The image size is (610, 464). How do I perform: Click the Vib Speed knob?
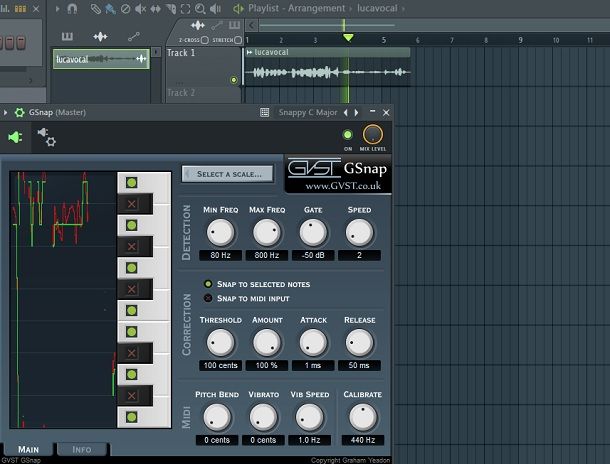tap(310, 417)
